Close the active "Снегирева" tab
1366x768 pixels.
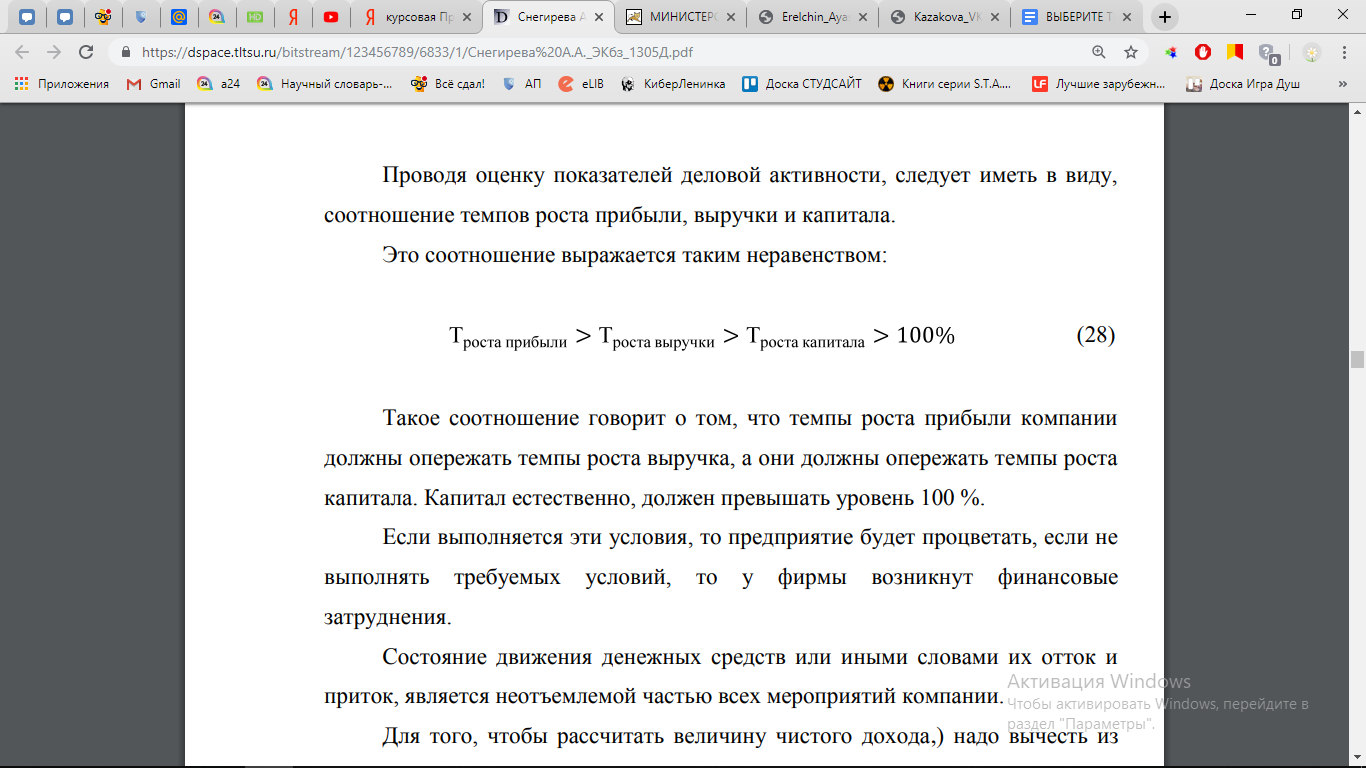pyautogui.click(x=597, y=17)
